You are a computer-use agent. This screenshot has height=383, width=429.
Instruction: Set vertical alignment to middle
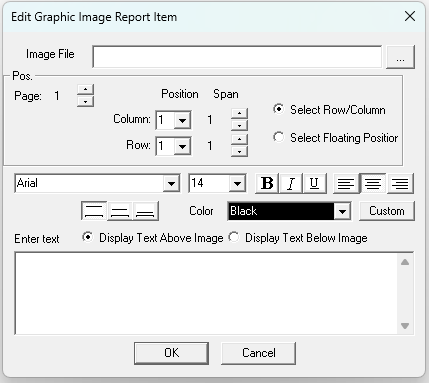[x=120, y=211]
